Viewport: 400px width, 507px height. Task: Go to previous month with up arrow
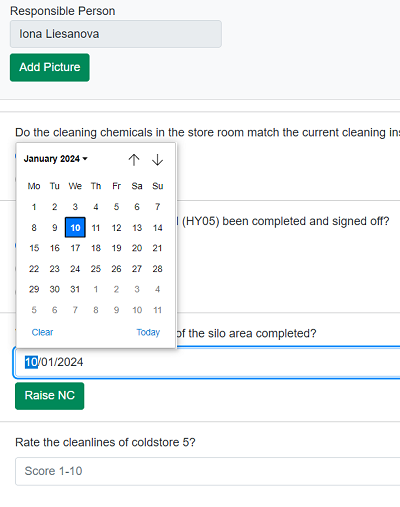(x=134, y=160)
